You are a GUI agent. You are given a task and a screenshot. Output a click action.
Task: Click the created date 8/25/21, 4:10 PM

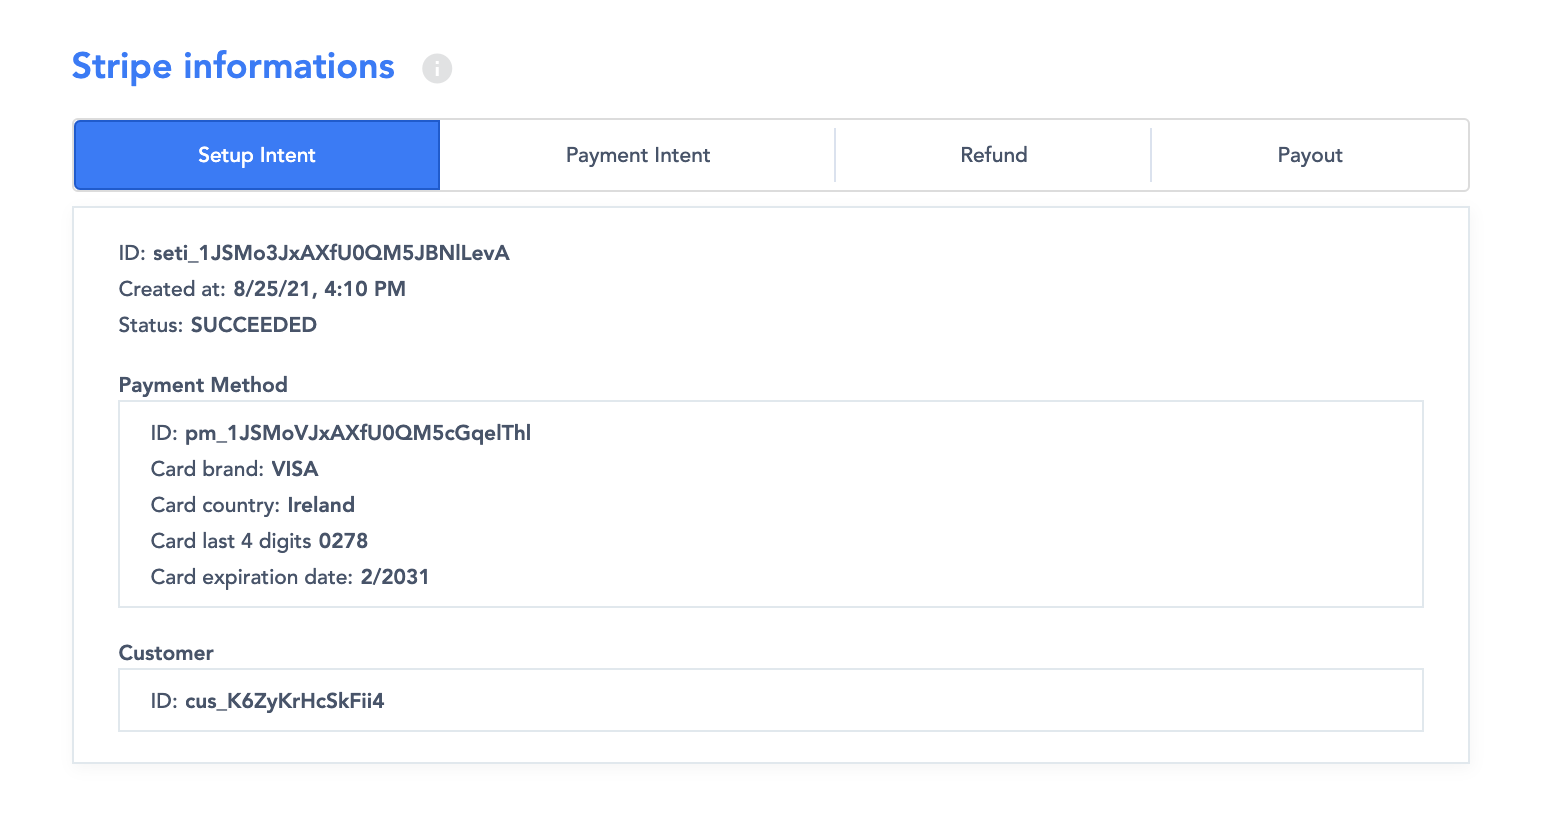pos(319,289)
